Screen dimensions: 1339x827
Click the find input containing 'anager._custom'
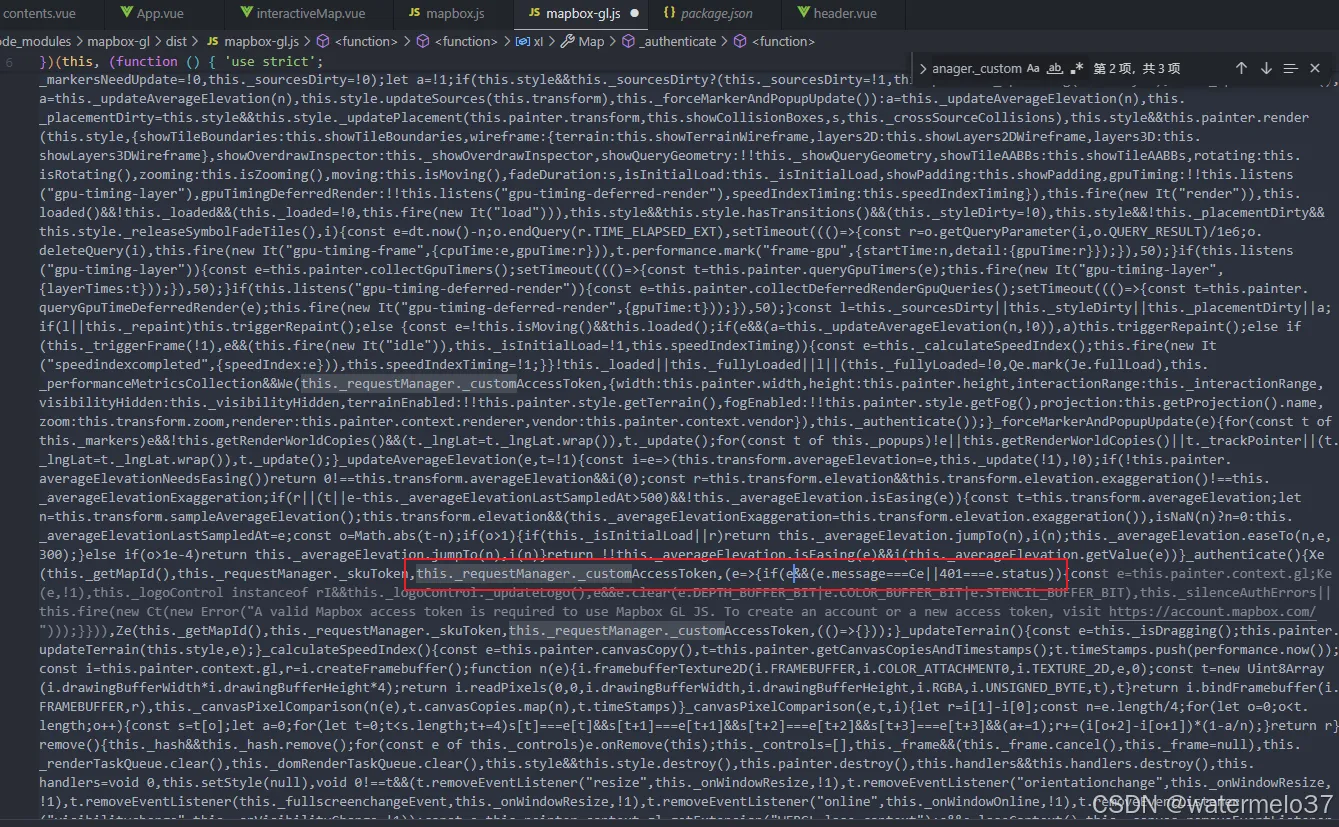click(x=976, y=68)
